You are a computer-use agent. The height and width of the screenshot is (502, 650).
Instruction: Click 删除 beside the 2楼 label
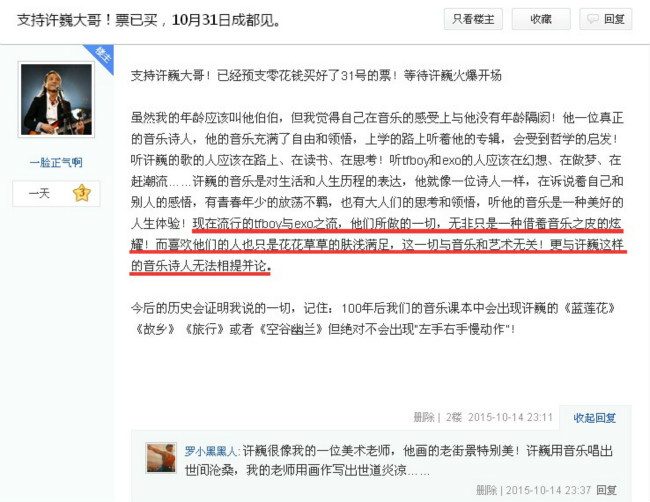tap(424, 417)
